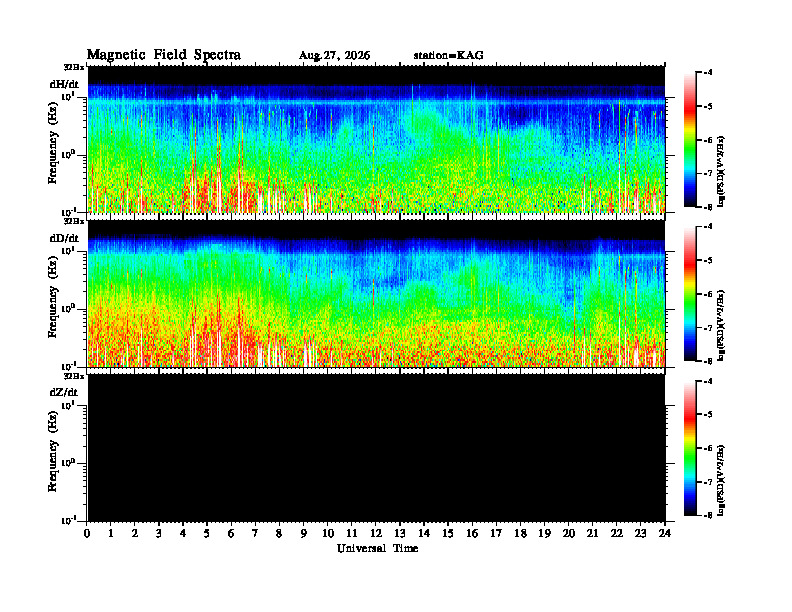Click hour 18 on the time axis

click(x=520, y=534)
